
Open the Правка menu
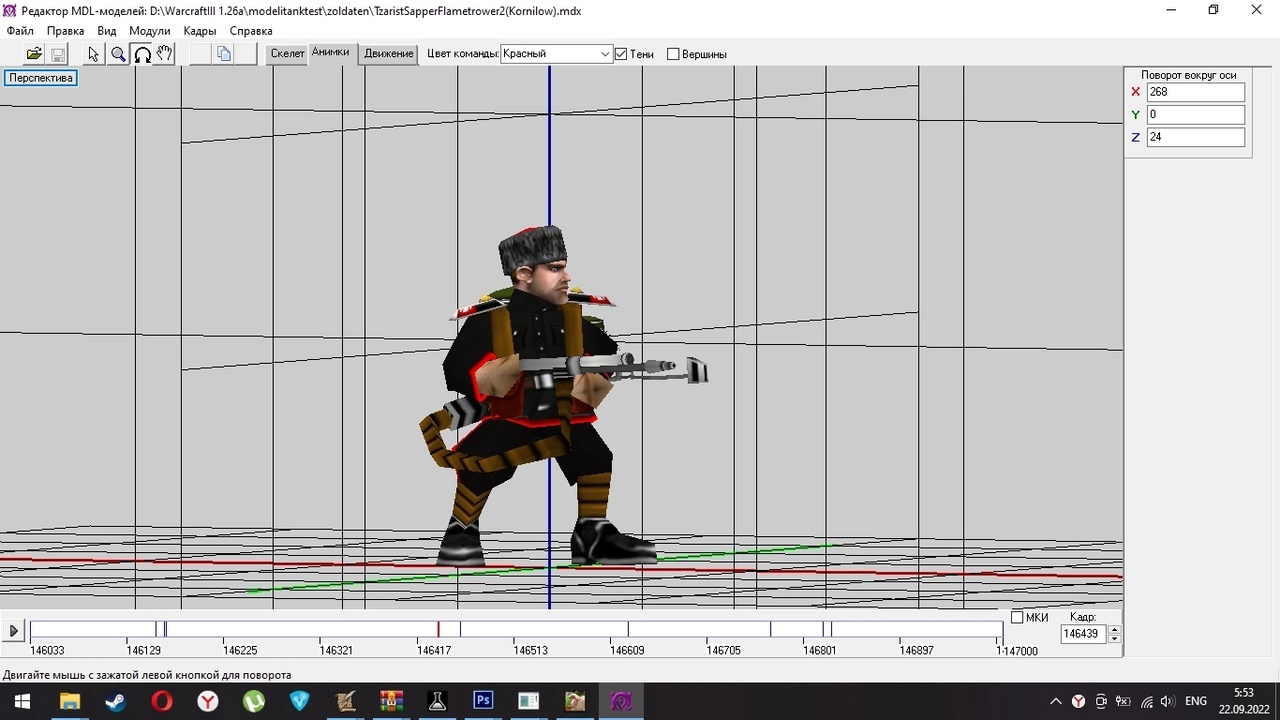(66, 31)
